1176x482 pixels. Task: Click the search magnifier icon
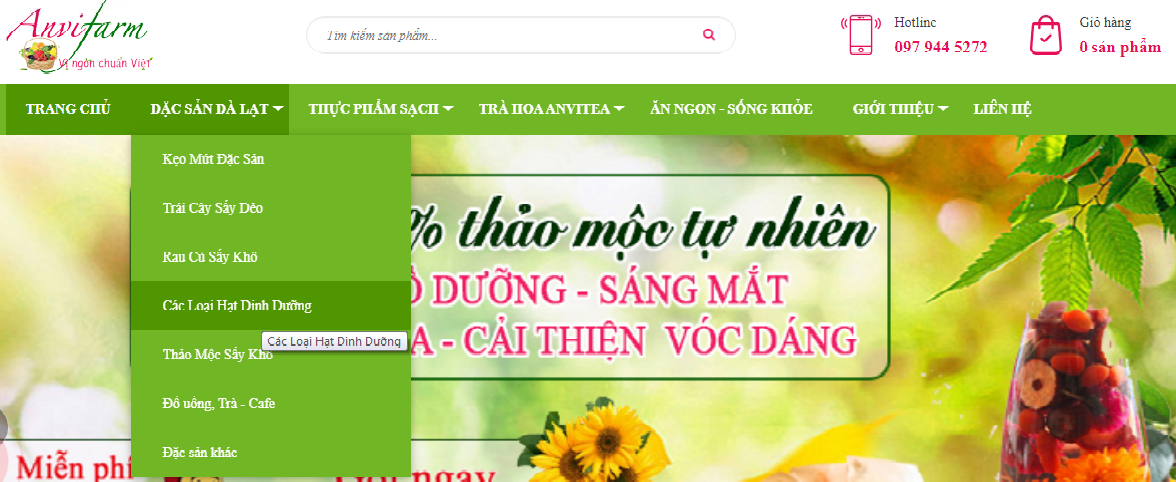[709, 34]
